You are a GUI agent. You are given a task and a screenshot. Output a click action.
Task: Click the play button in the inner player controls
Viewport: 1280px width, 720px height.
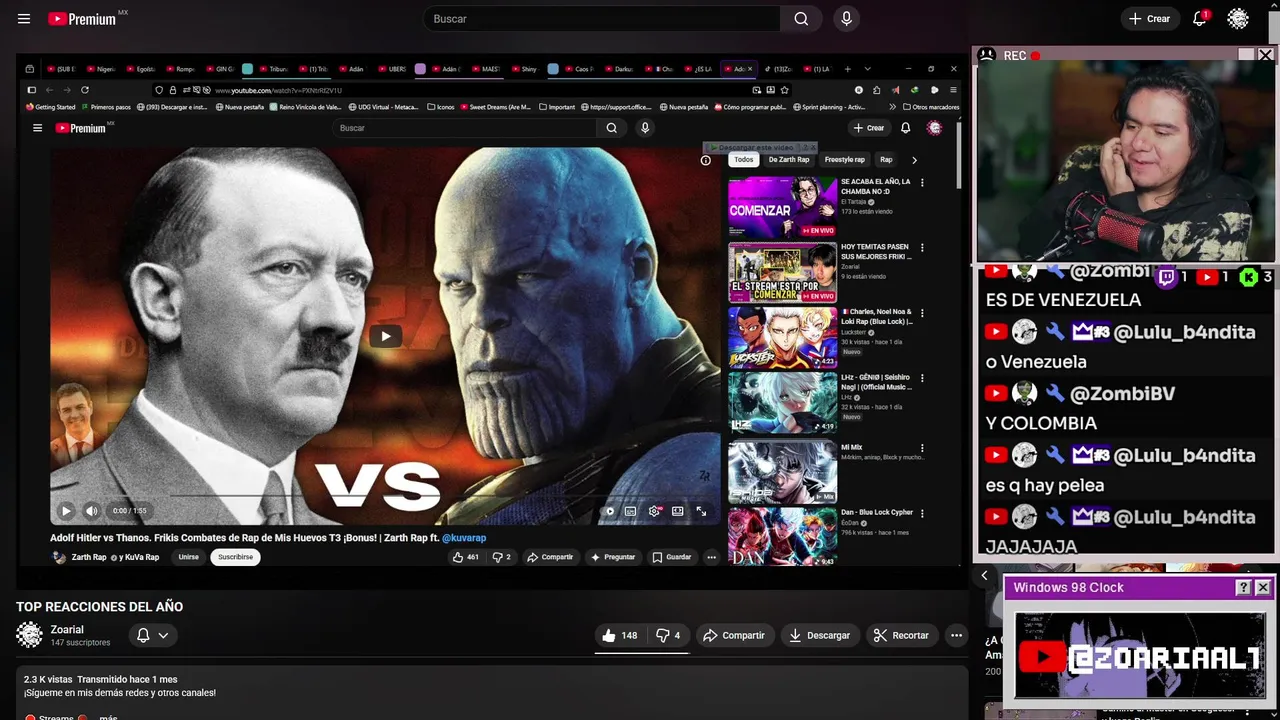pos(66,511)
